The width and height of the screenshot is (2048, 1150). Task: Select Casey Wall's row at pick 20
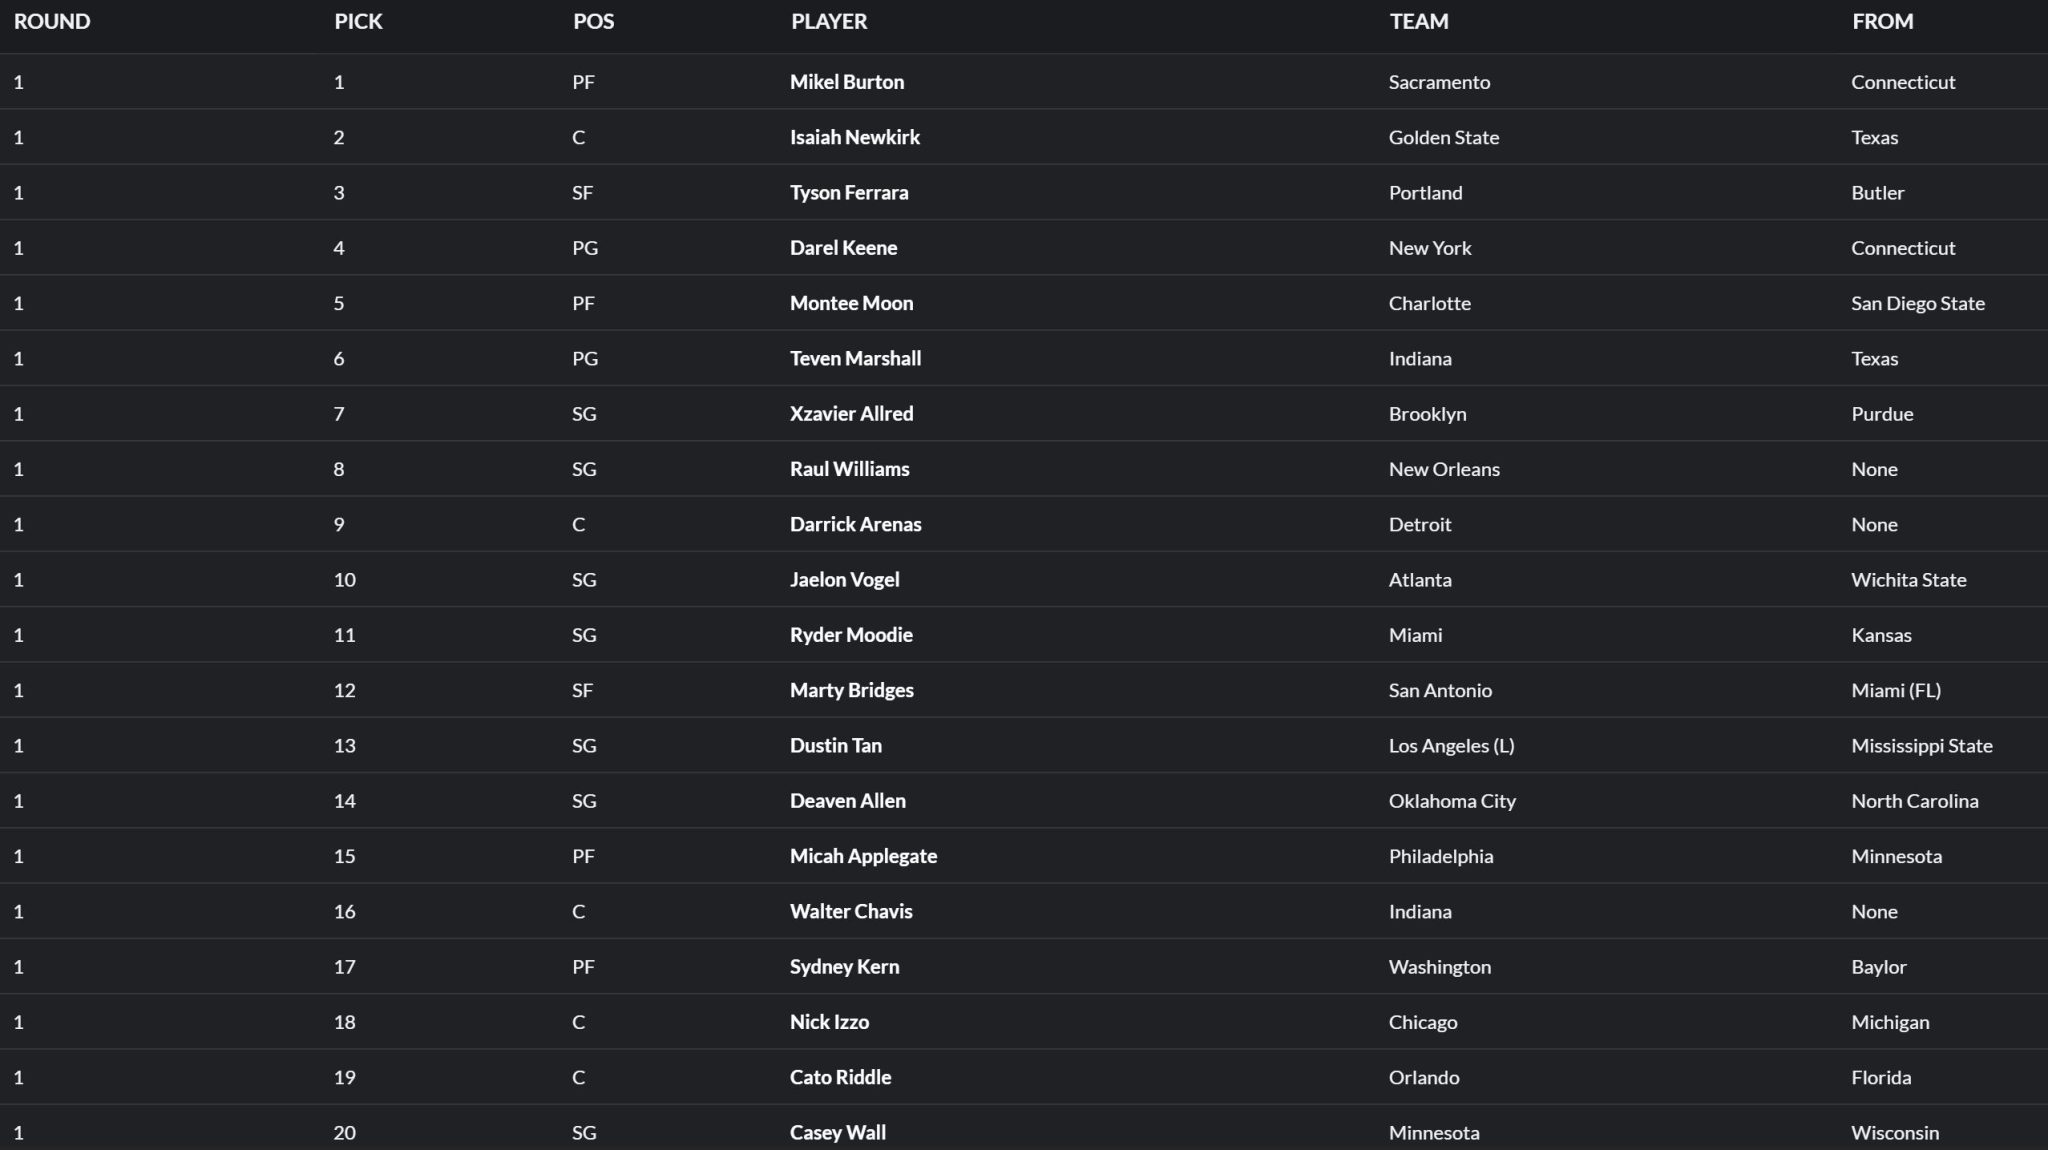(x=838, y=1133)
